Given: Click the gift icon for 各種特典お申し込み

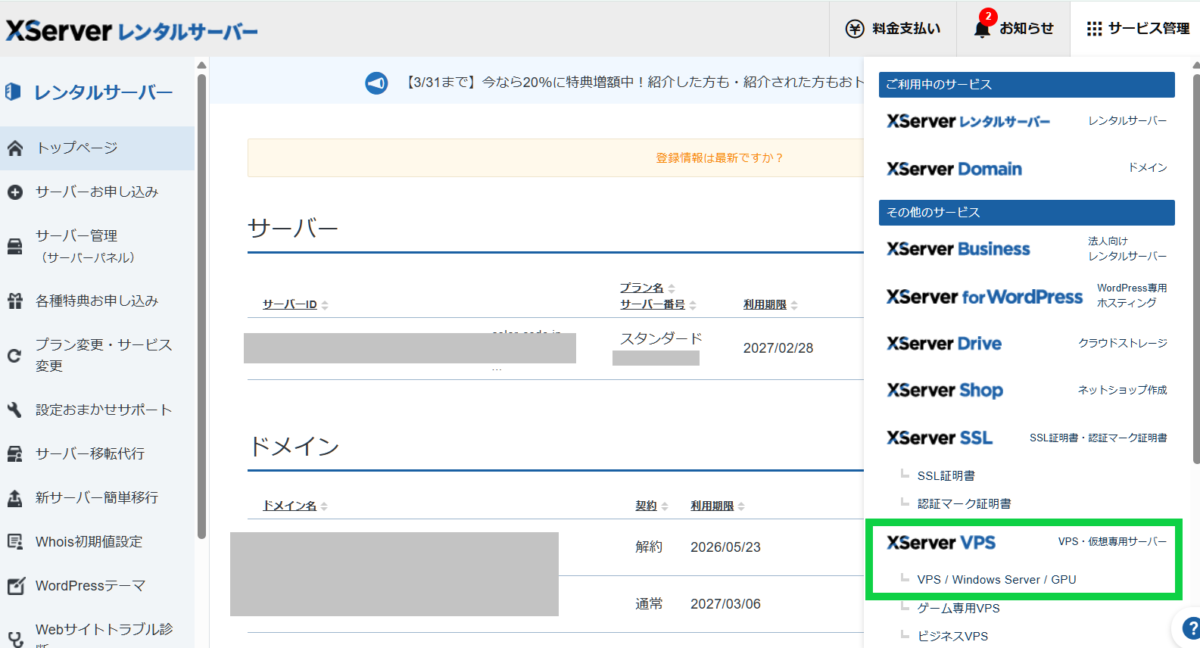Looking at the screenshot, I should pyautogui.click(x=15, y=301).
